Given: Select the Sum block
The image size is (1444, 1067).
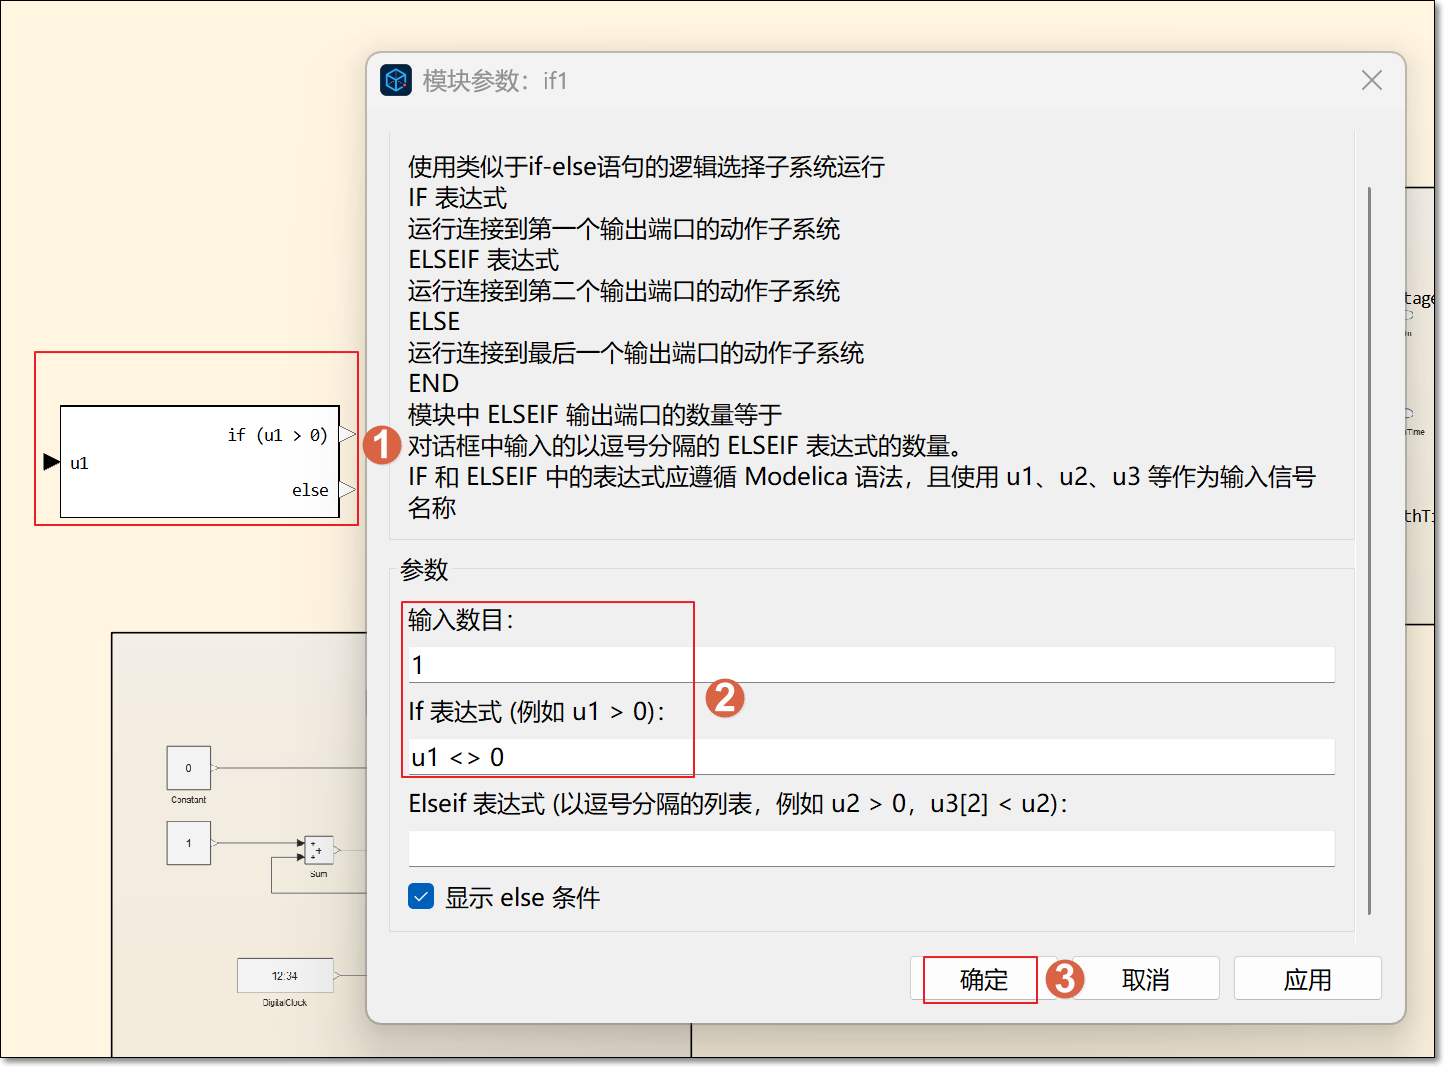Looking at the screenshot, I should coord(318,850).
